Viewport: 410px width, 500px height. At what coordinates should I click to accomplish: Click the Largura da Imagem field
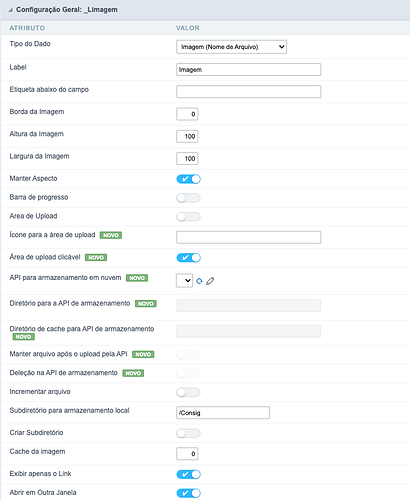pos(187,158)
